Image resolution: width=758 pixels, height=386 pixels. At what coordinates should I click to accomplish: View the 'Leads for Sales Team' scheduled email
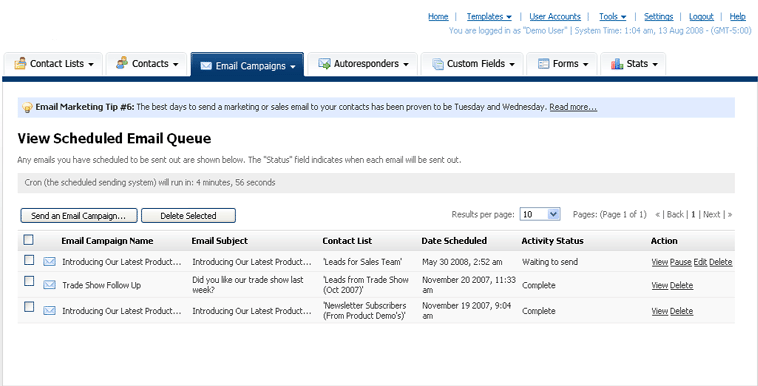click(659, 262)
